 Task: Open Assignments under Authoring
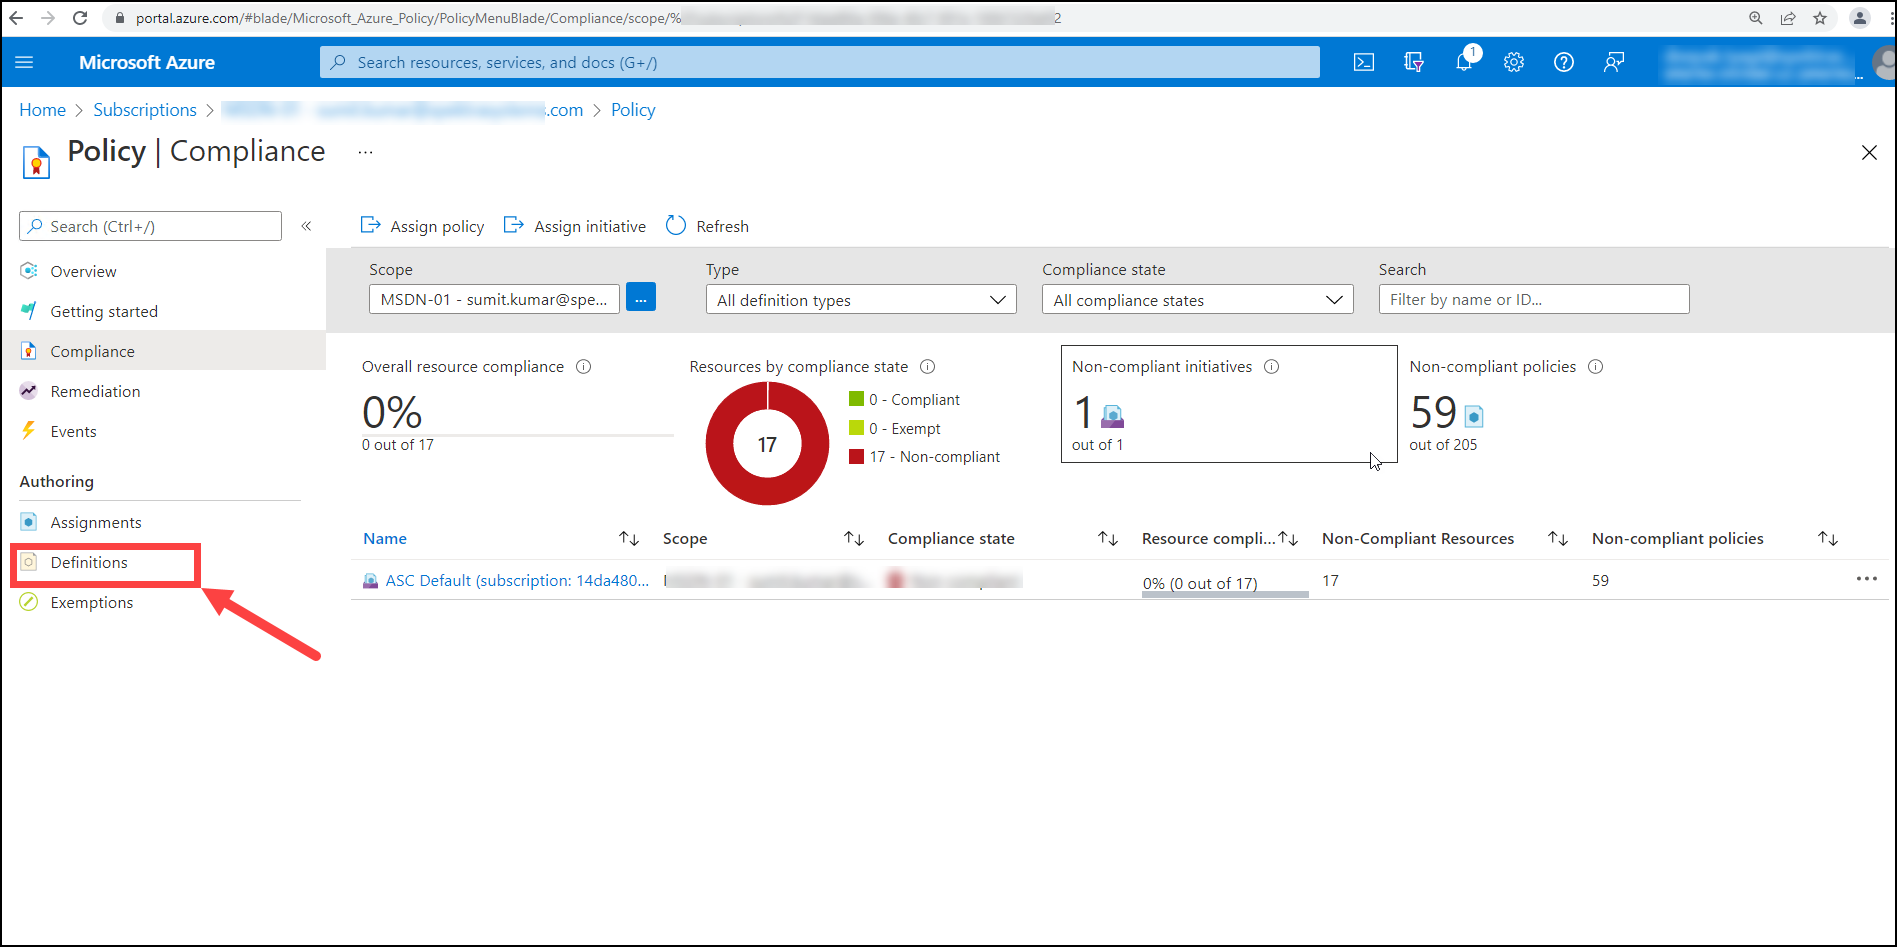pyautogui.click(x=96, y=522)
